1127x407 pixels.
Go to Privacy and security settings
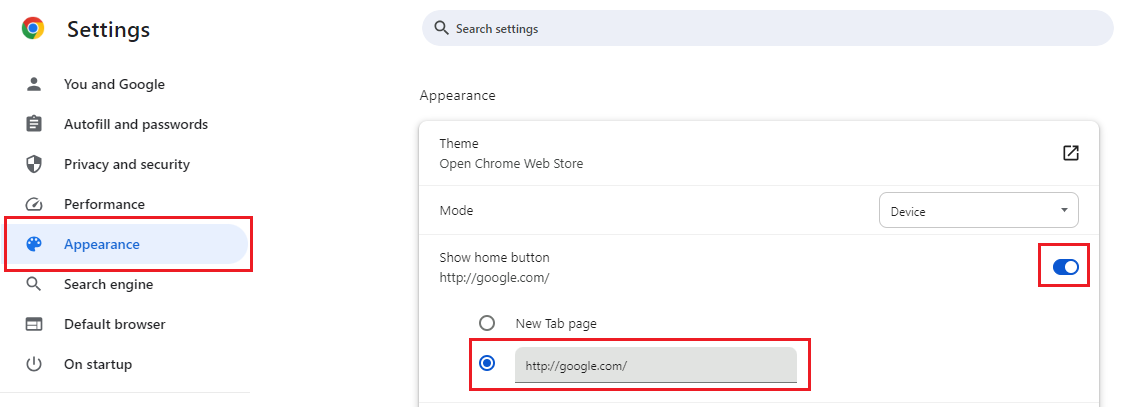point(126,164)
